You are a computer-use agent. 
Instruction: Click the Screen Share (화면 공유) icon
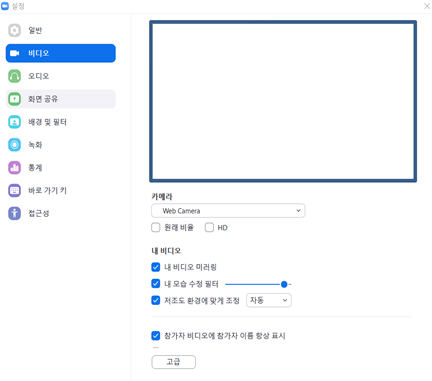14,99
